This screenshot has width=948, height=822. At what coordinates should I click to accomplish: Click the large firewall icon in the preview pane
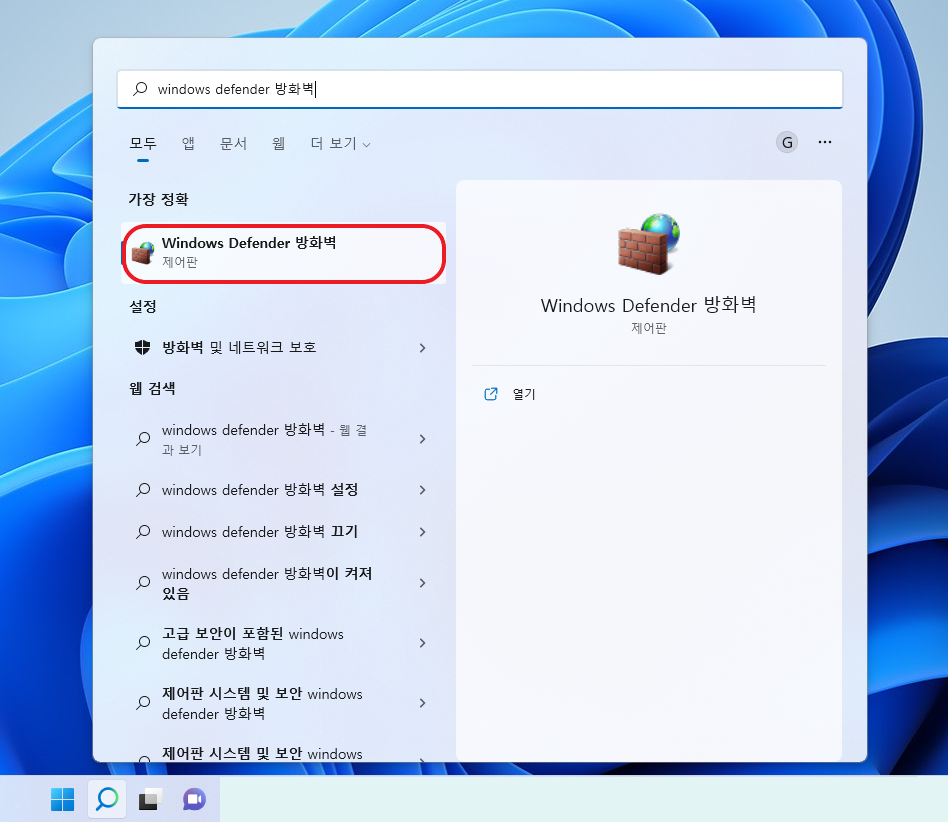[x=649, y=244]
